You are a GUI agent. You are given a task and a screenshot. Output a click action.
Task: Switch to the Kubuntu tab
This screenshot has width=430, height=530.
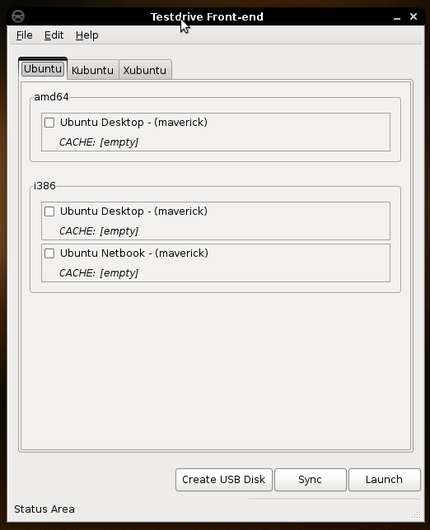[x=93, y=70]
